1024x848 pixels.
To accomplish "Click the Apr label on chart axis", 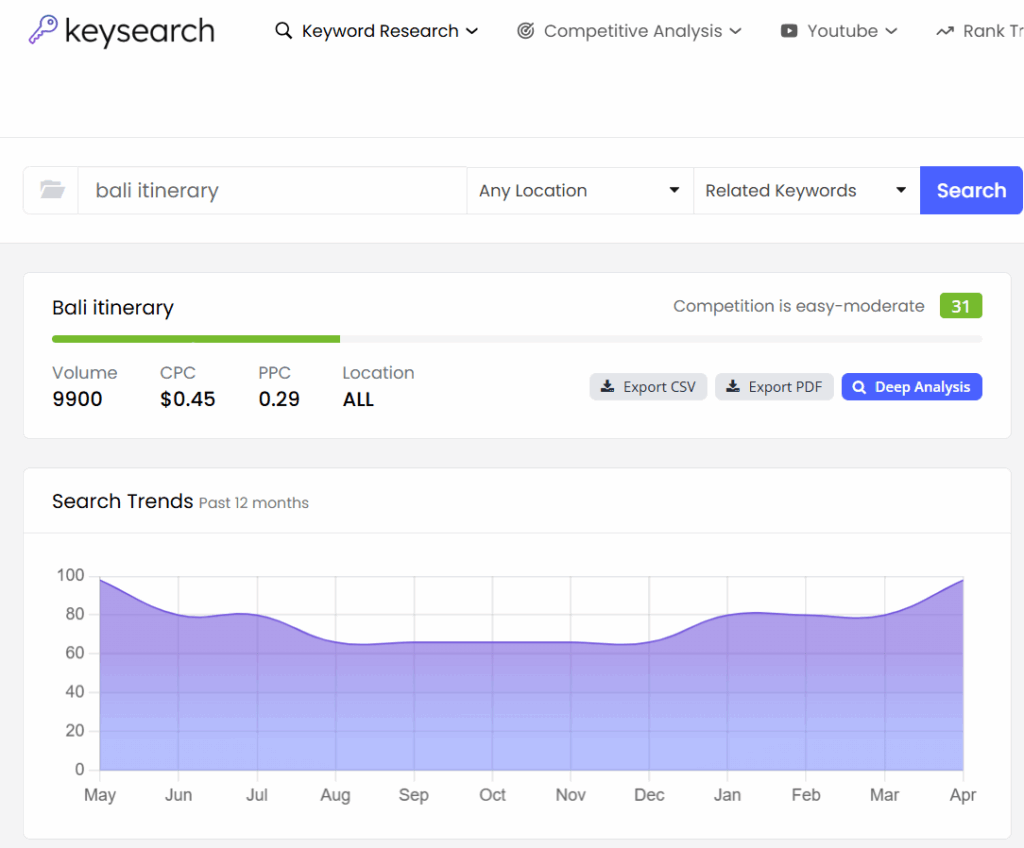I will 963,795.
